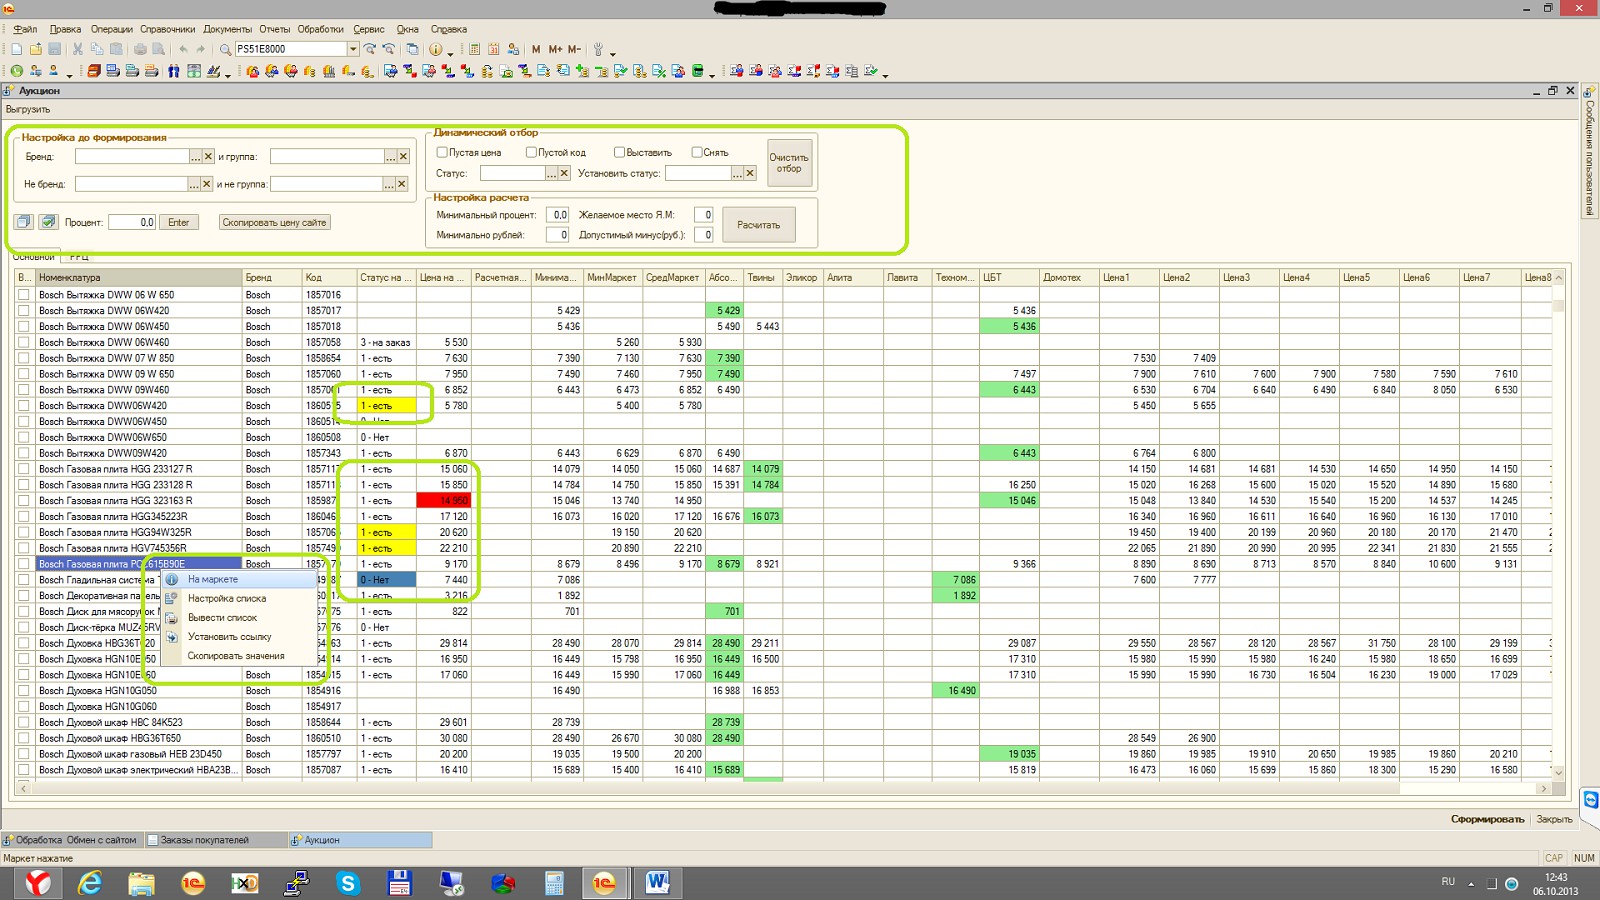1600x900 pixels.
Task: Open Internet Explorer from the taskbar
Action: pyautogui.click(x=90, y=883)
